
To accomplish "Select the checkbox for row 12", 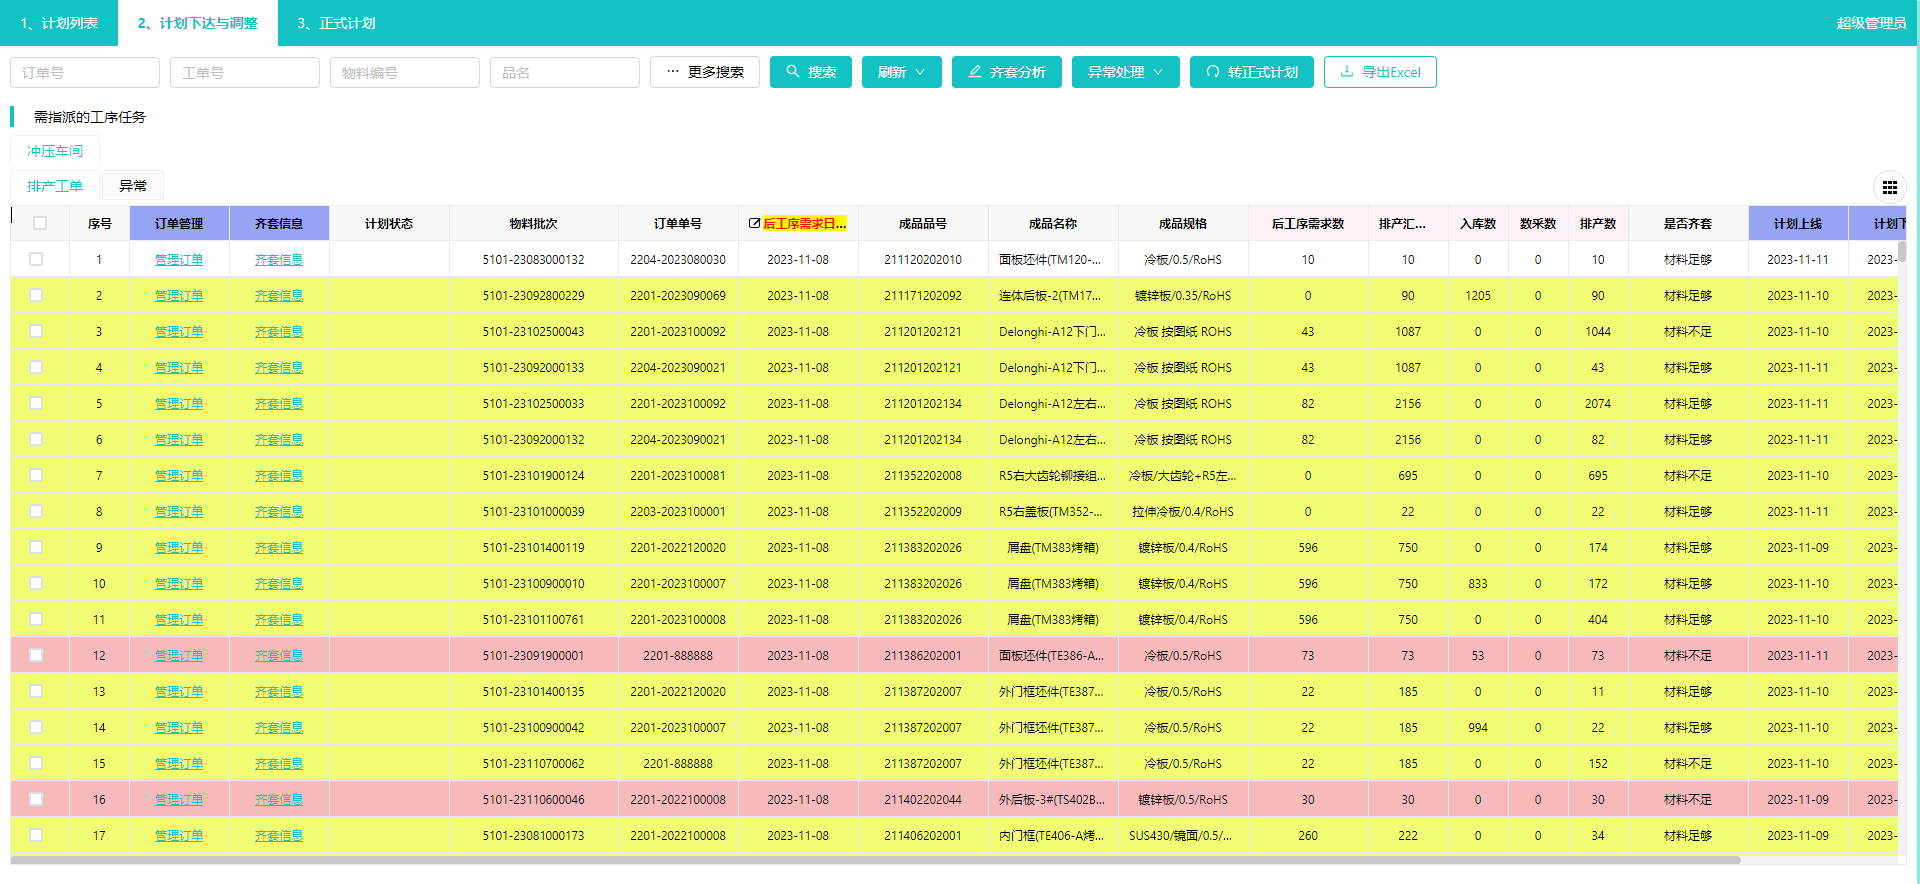I will [36, 655].
